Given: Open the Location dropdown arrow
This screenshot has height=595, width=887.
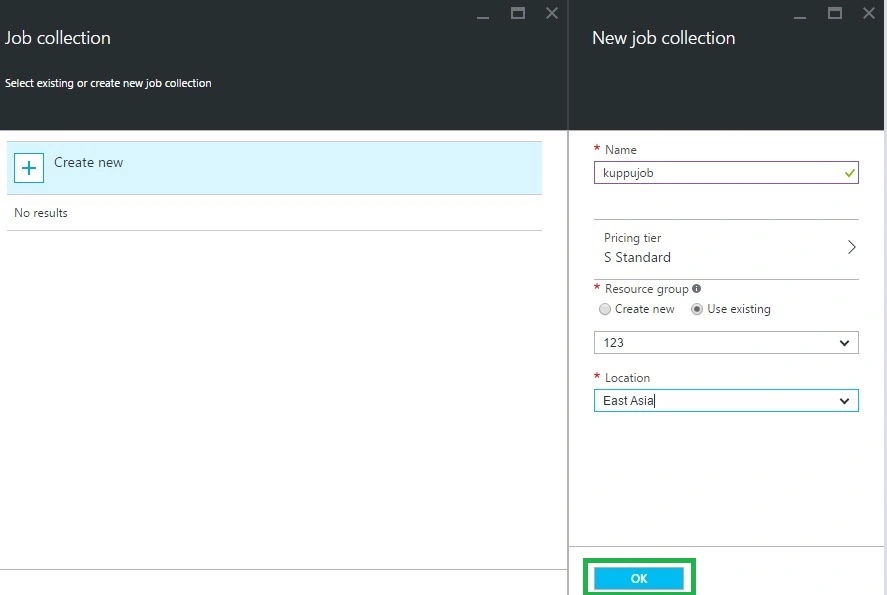Looking at the screenshot, I should tap(845, 401).
